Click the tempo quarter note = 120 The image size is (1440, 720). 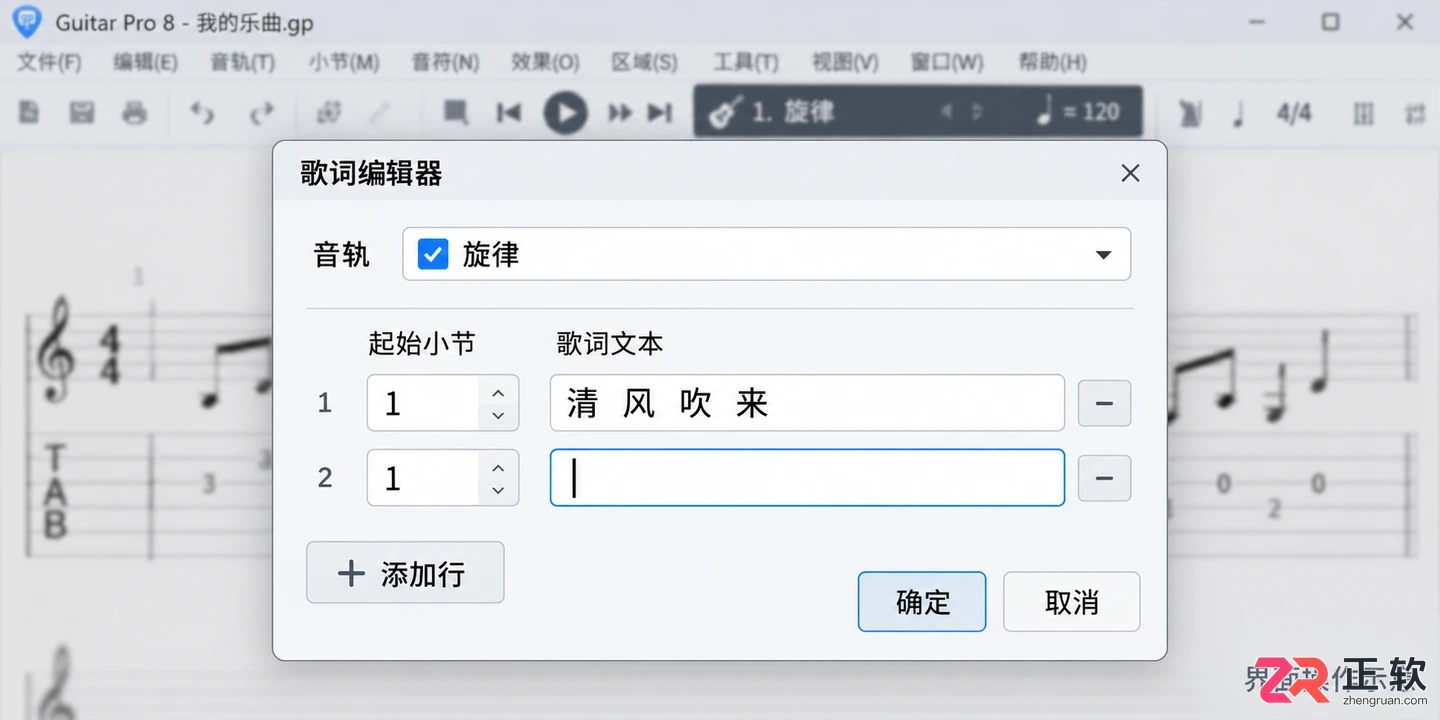click(1078, 111)
